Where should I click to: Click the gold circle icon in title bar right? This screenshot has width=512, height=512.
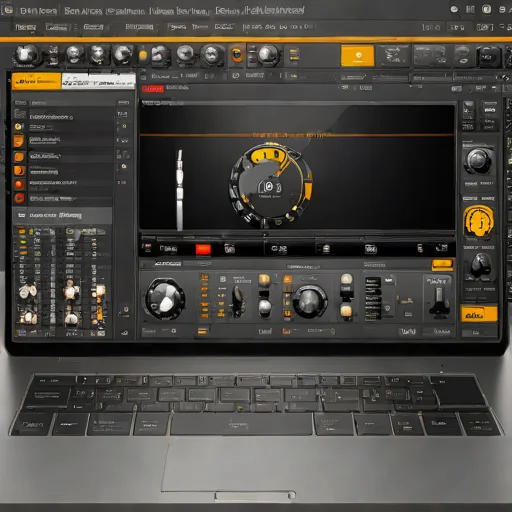click(486, 9)
